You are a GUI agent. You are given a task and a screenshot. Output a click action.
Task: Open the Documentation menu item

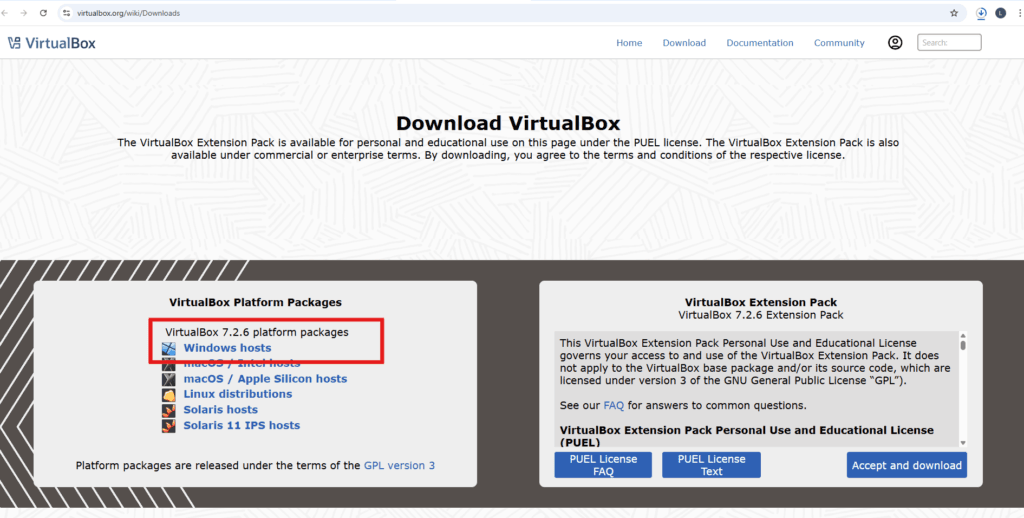(x=760, y=43)
